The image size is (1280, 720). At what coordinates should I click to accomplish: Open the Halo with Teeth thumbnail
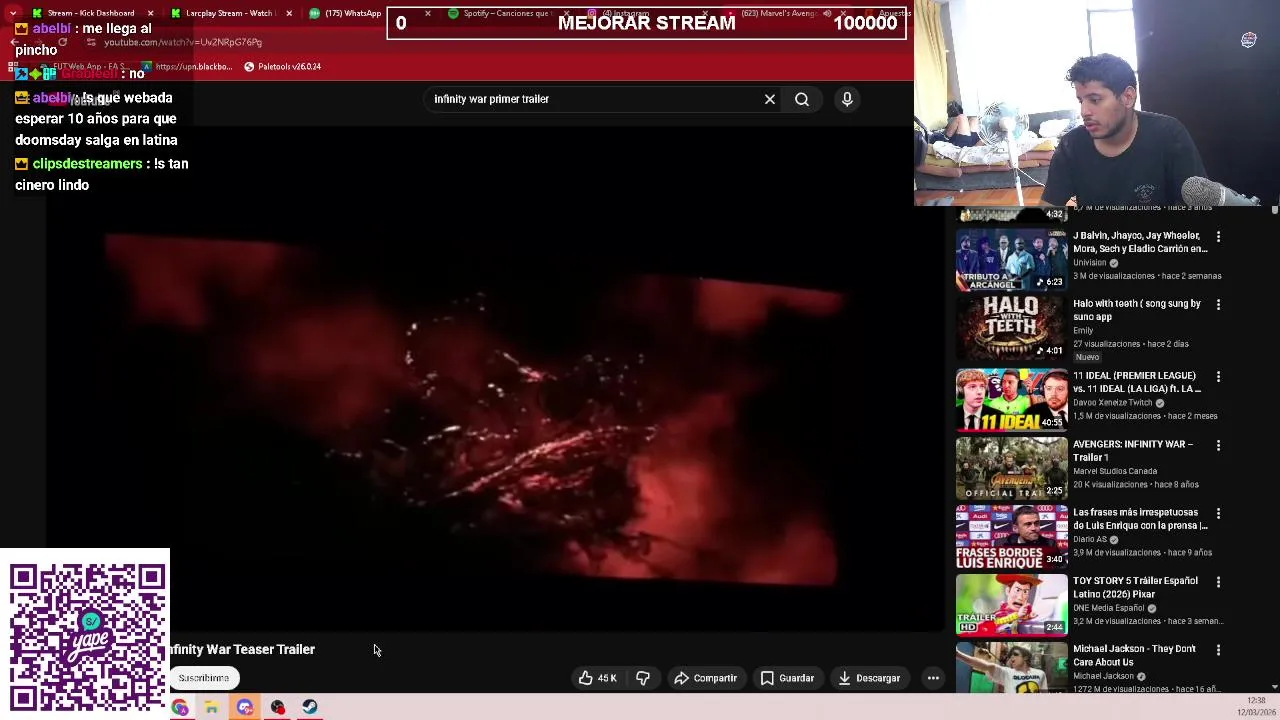pyautogui.click(x=1011, y=328)
